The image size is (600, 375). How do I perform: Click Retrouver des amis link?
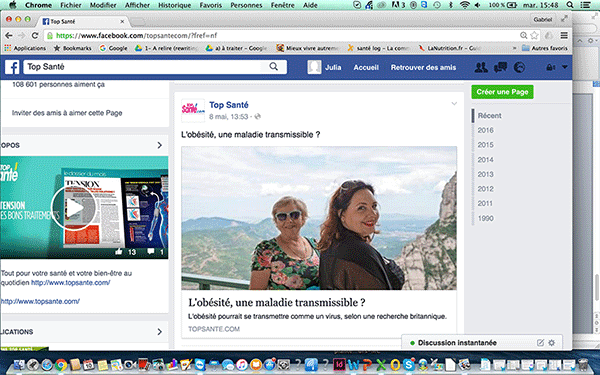click(423, 67)
